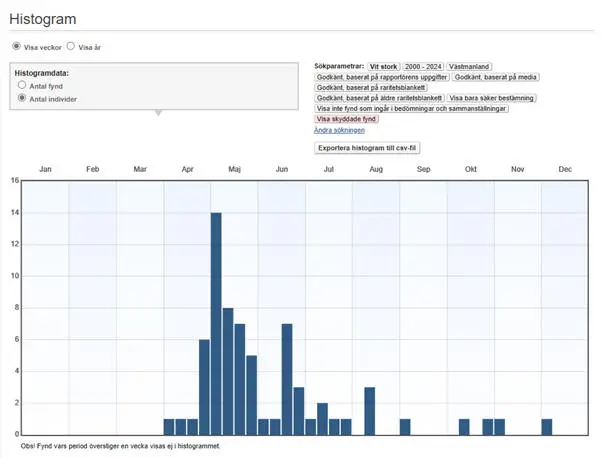Click the lone histogram bar in December
The image size is (603, 458).
[547, 426]
